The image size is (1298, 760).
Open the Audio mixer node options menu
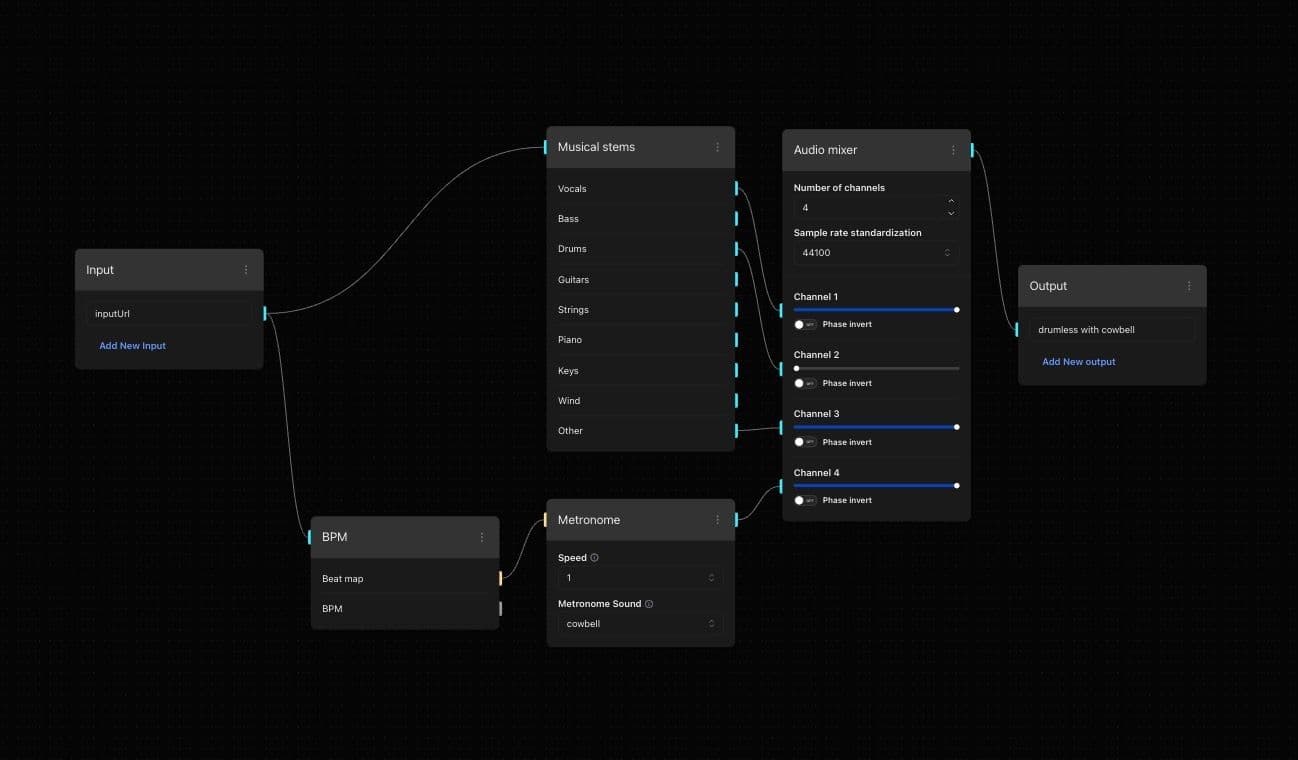[x=953, y=150]
